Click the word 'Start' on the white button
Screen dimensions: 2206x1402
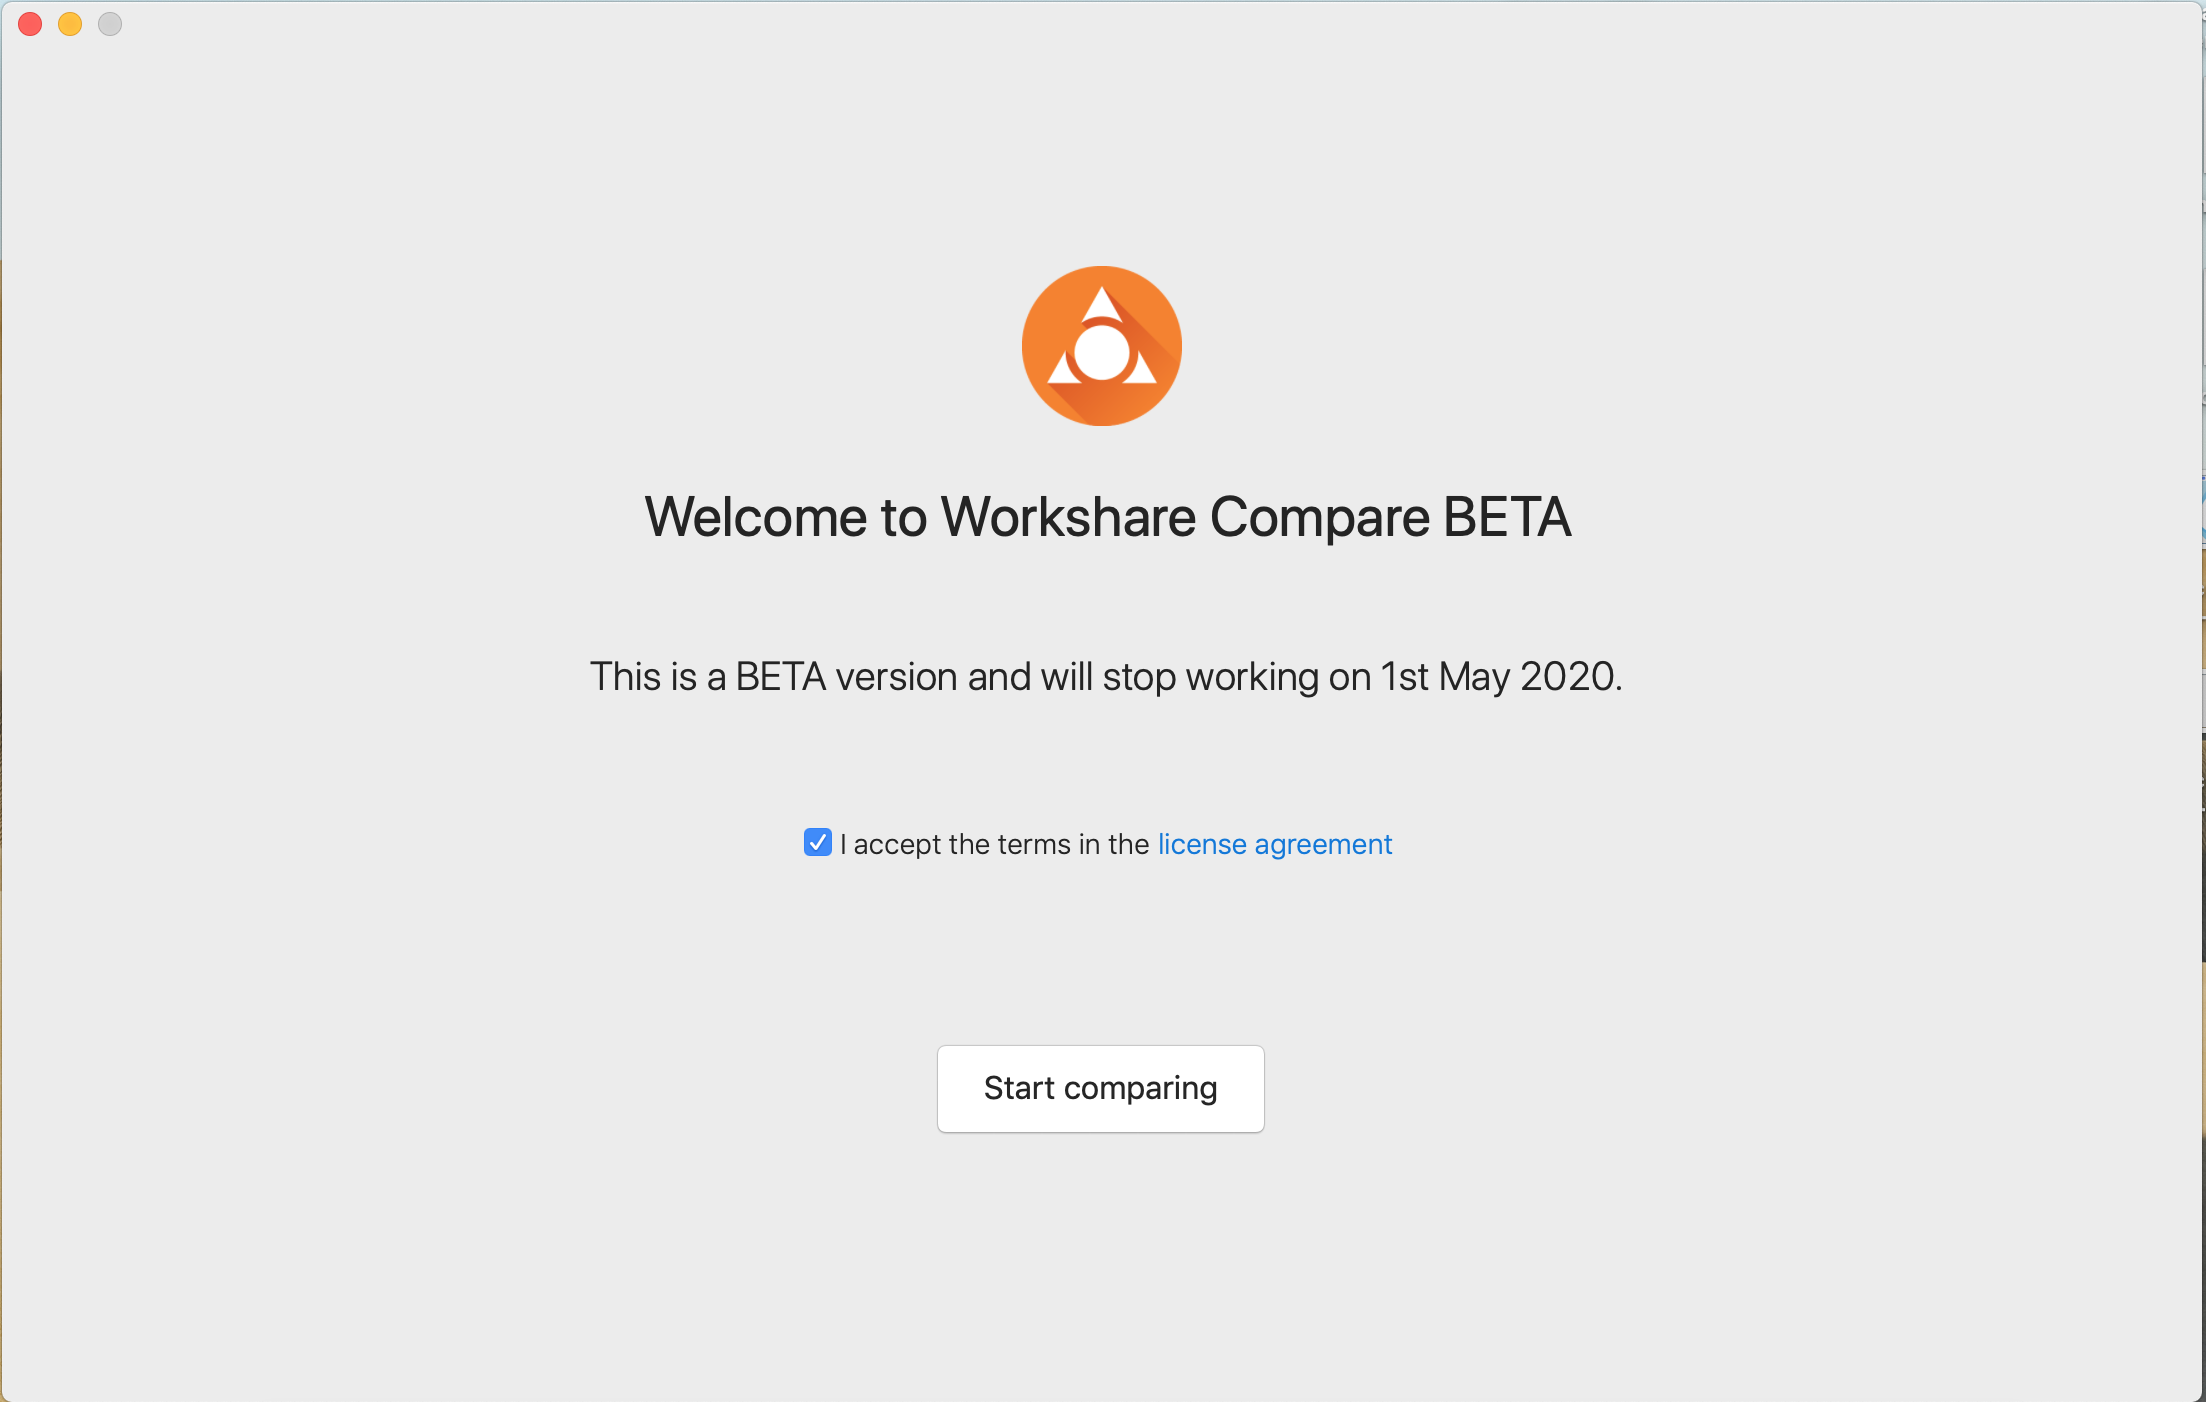[1019, 1088]
